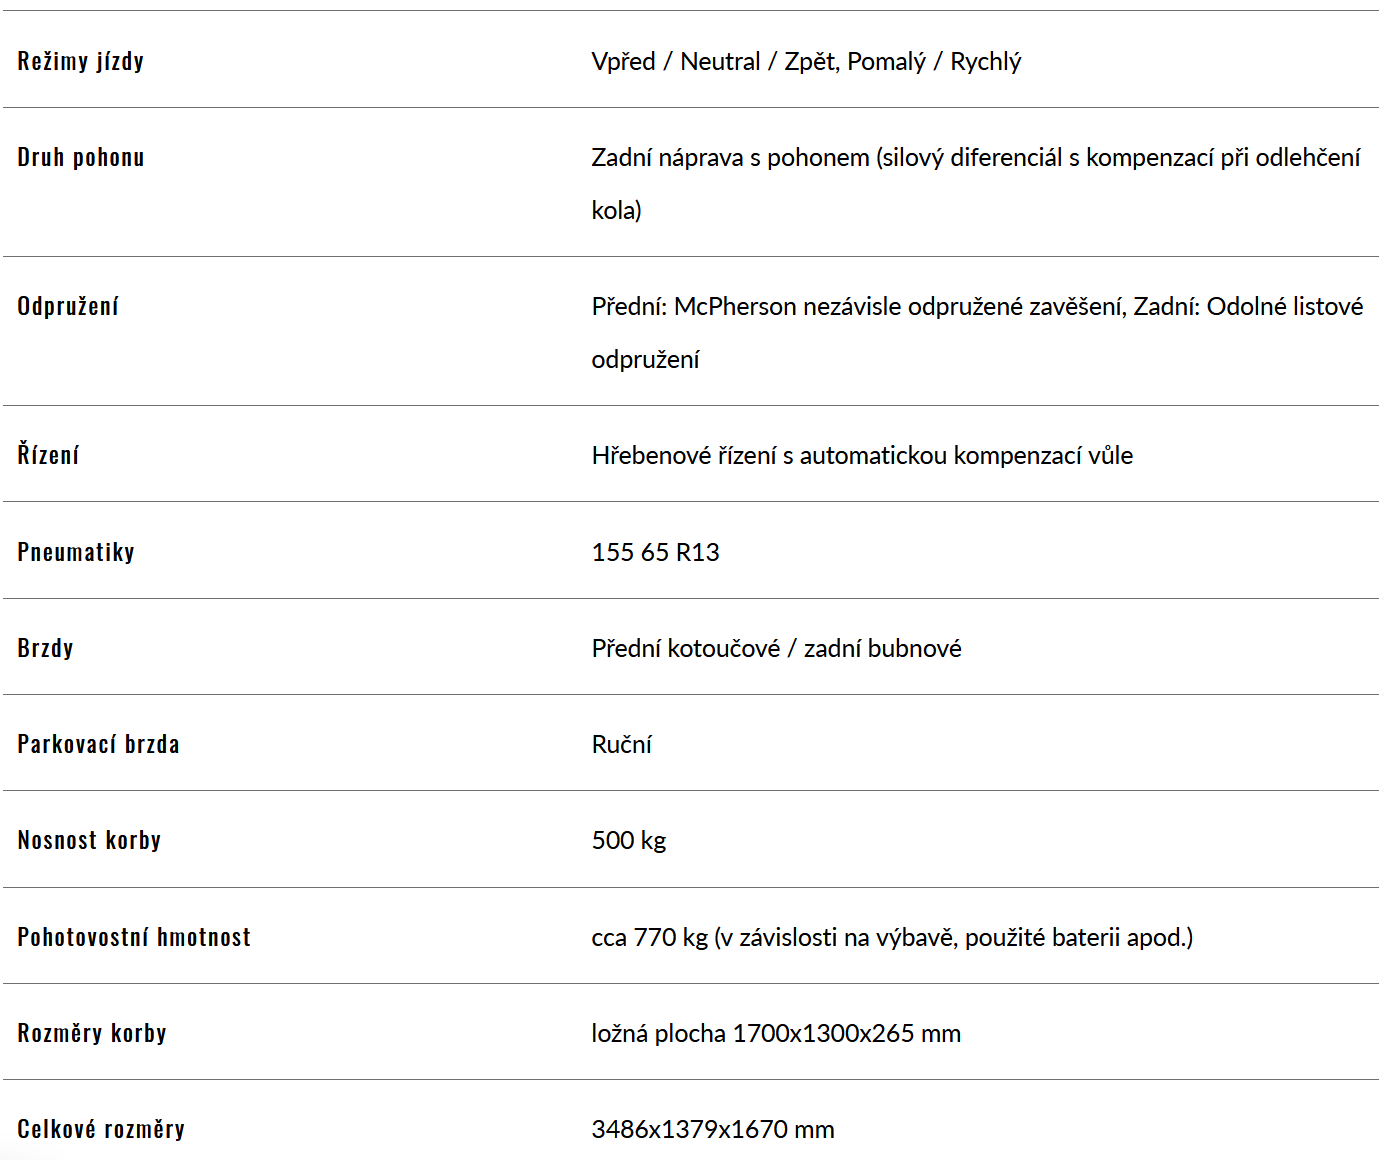Click the Ruční parking brake value
1379x1160 pixels.
point(621,744)
